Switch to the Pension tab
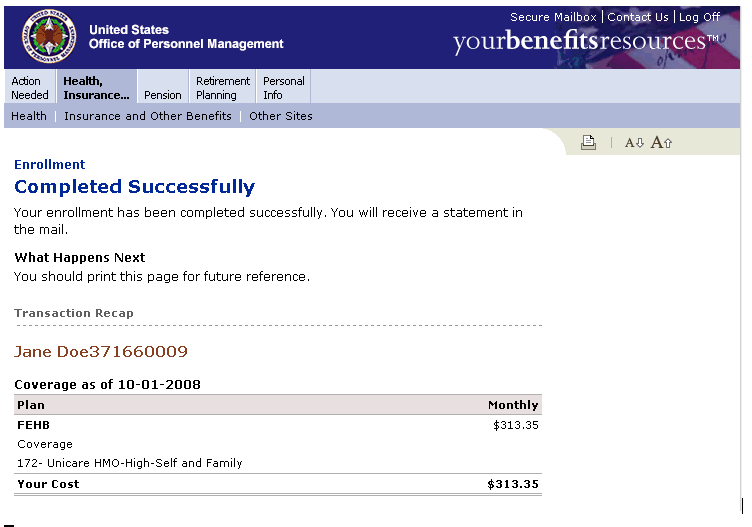 (x=163, y=95)
